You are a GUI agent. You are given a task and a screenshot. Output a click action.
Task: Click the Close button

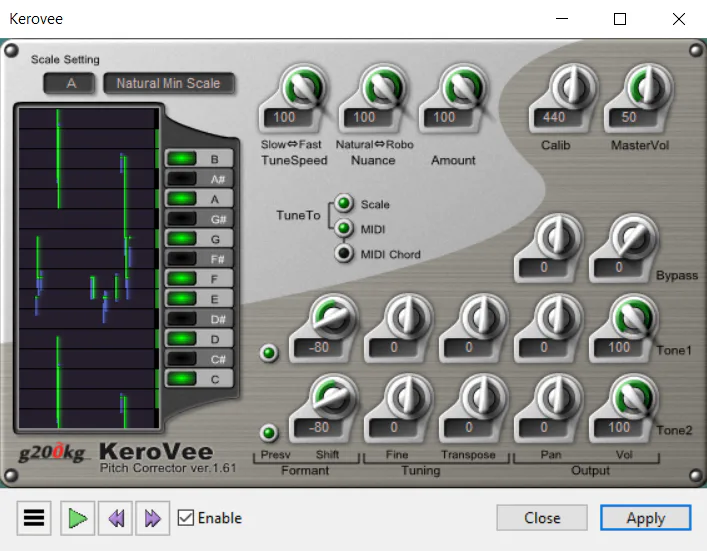click(542, 518)
